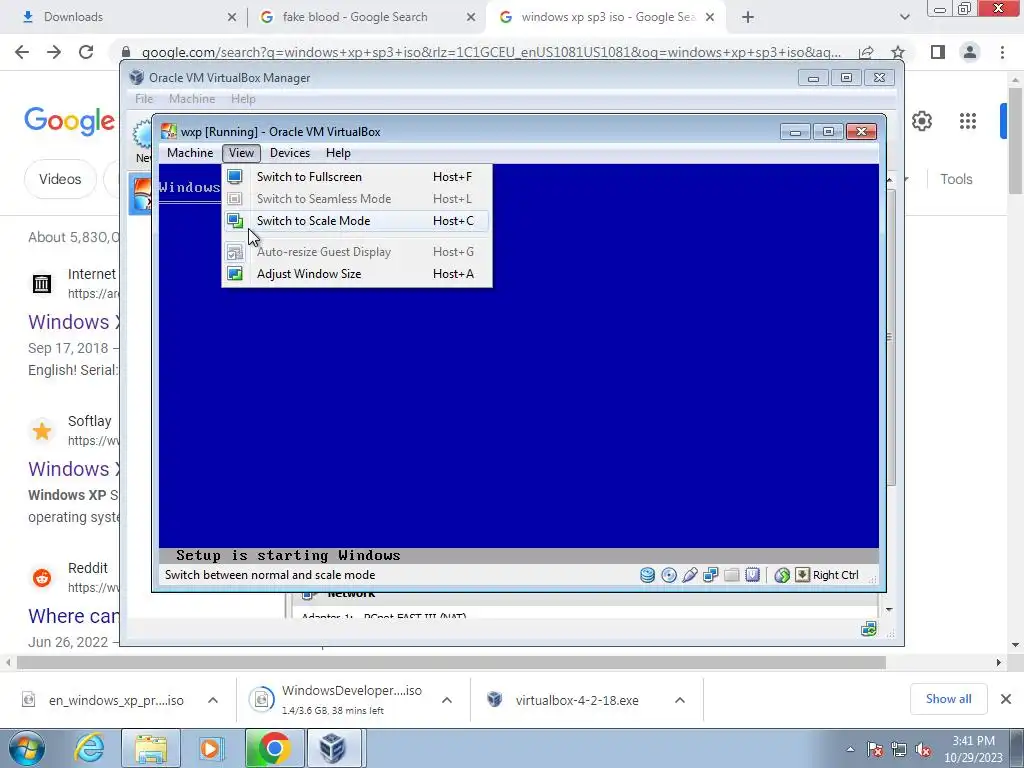Image resolution: width=1024 pixels, height=768 pixels.
Task: Click the Action Center flag tray icon
Action: pyautogui.click(x=875, y=749)
